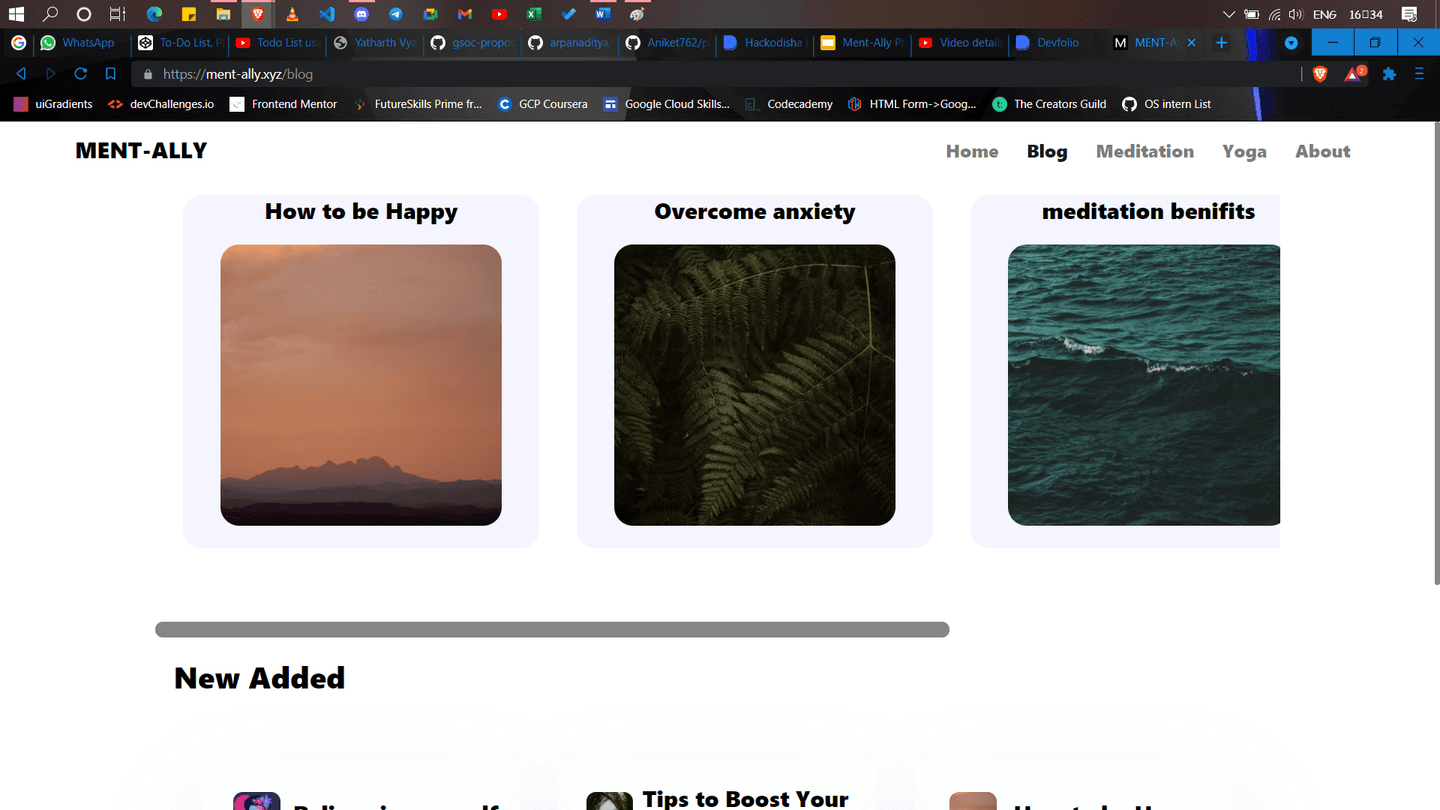View site info via lock icon
Screen dimensions: 1440x810
(148, 74)
